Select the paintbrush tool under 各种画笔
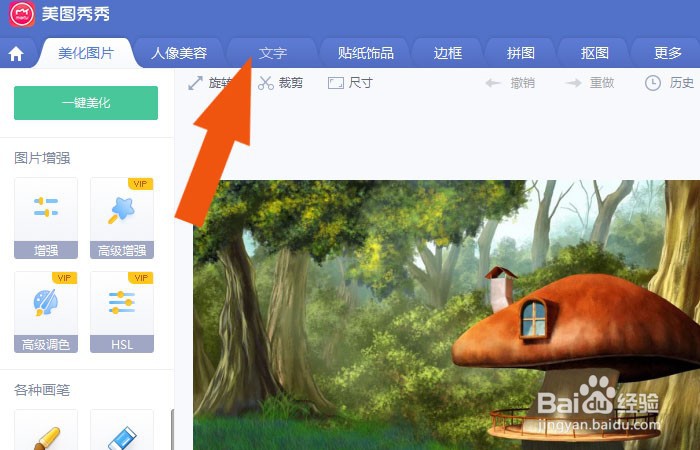 tap(46, 430)
